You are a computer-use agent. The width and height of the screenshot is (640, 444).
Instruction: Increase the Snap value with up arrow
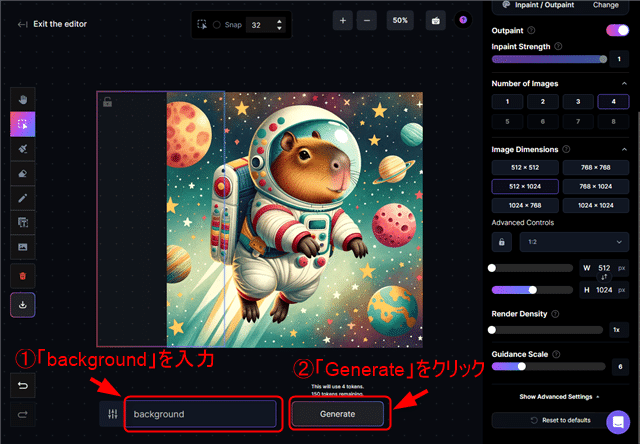pos(279,21)
